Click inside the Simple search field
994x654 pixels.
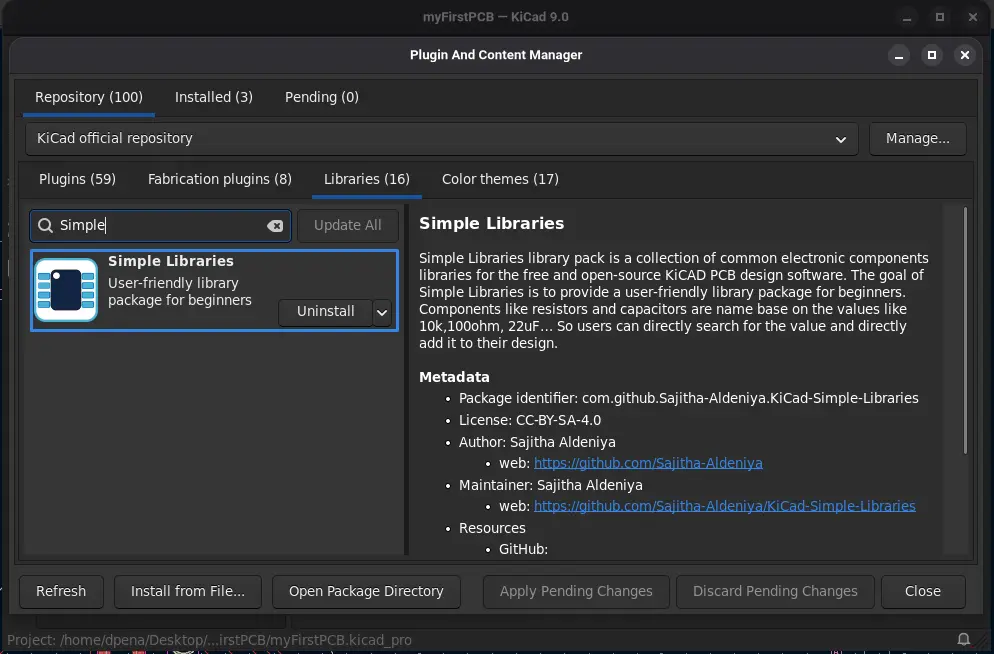(x=160, y=225)
